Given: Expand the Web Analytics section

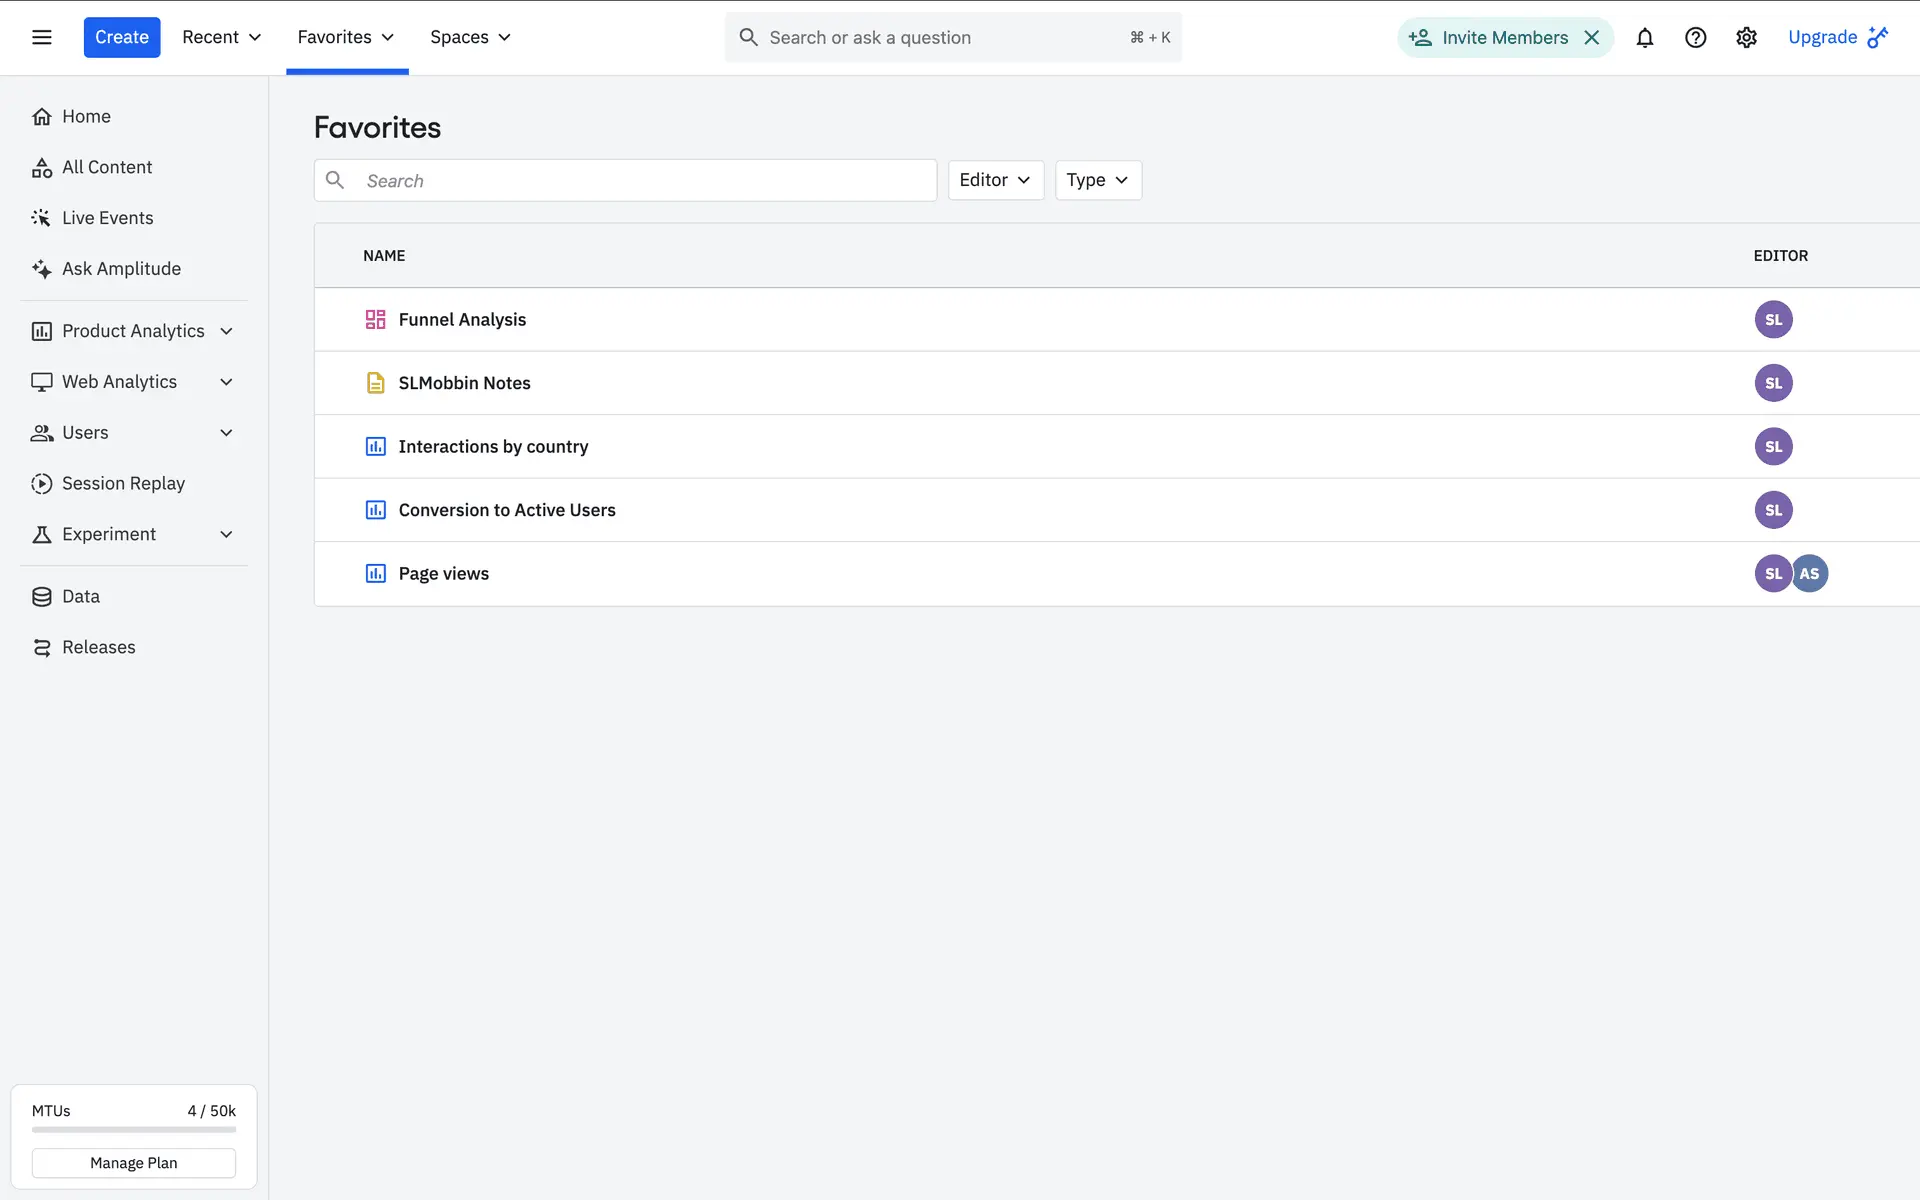Looking at the screenshot, I should pyautogui.click(x=226, y=382).
